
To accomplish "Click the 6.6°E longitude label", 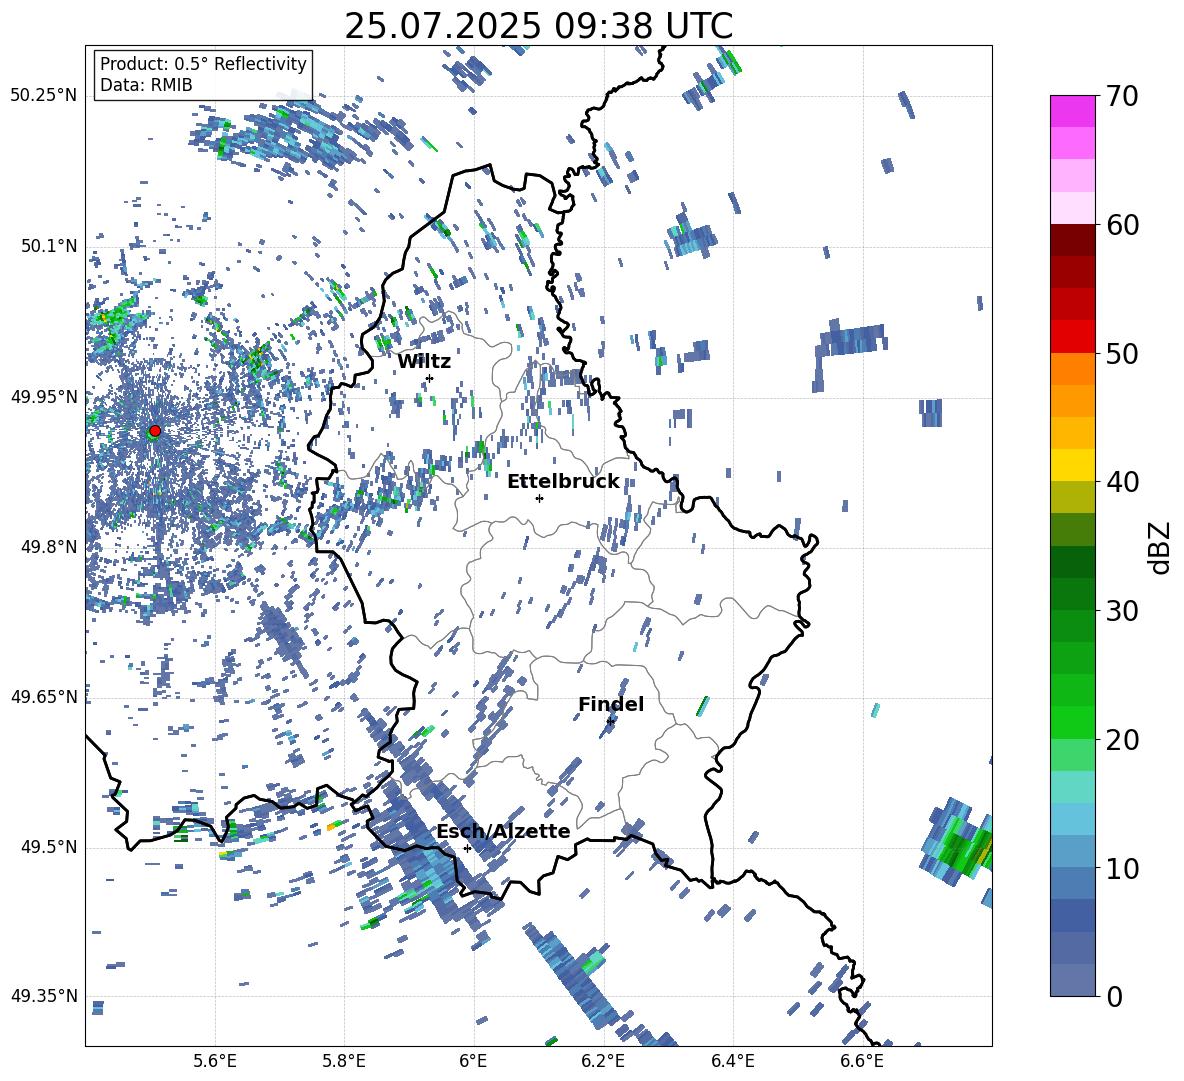I will (862, 1061).
